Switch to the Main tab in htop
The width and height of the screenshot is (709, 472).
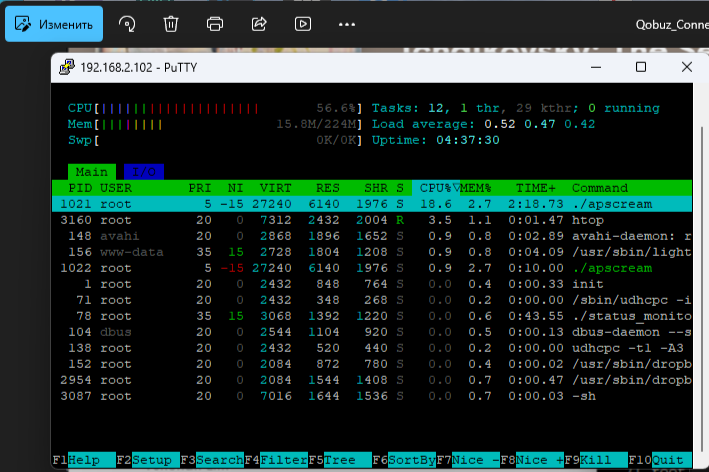point(91,172)
